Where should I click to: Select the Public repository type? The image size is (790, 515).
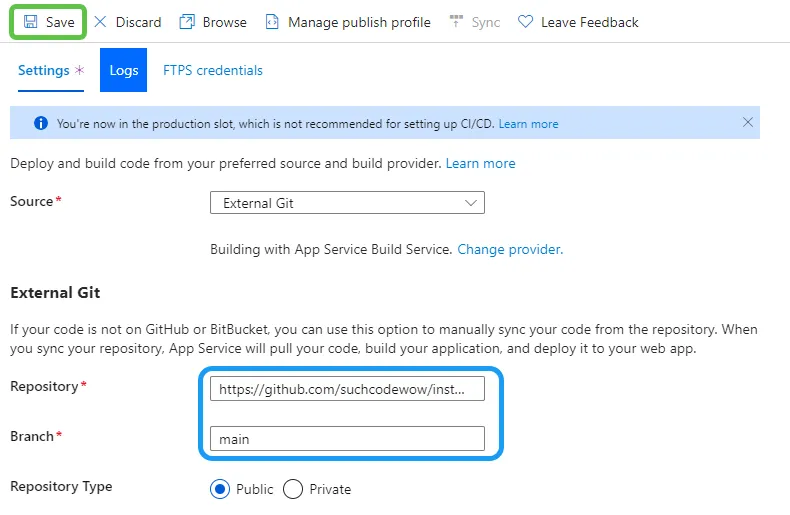[220, 489]
